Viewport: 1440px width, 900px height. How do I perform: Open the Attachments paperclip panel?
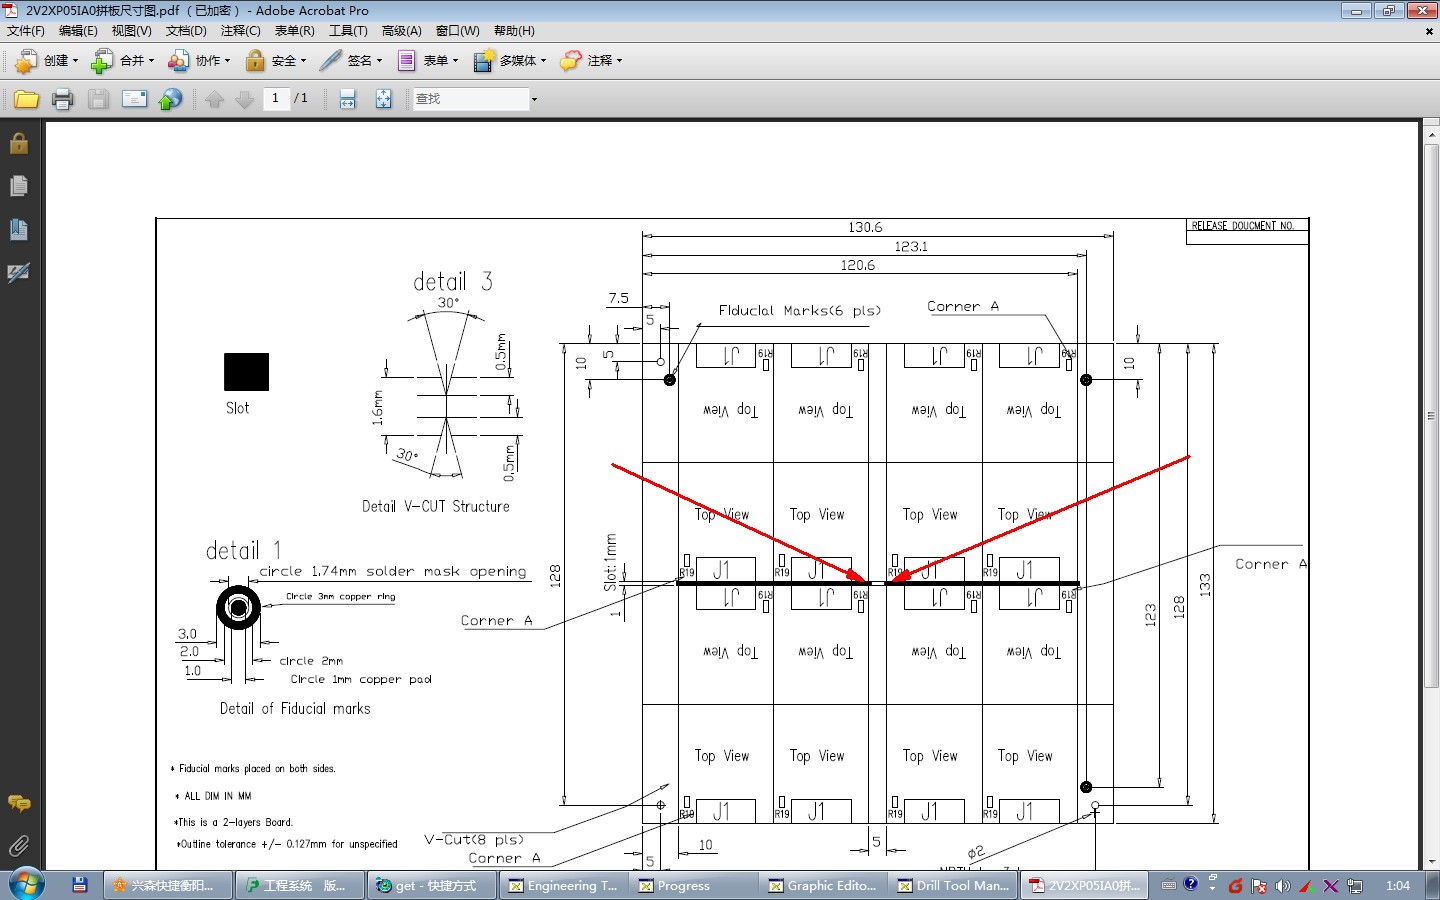coord(18,846)
